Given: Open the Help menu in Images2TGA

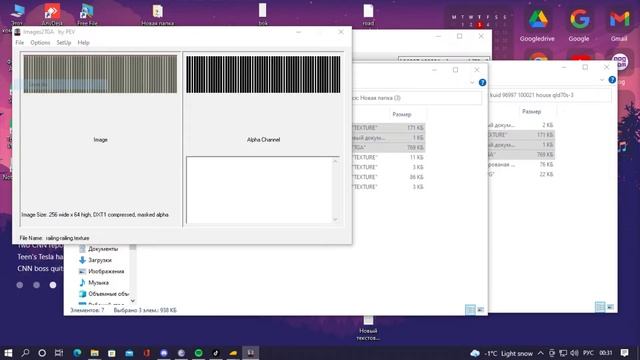Looking at the screenshot, I should pyautogui.click(x=83, y=42).
